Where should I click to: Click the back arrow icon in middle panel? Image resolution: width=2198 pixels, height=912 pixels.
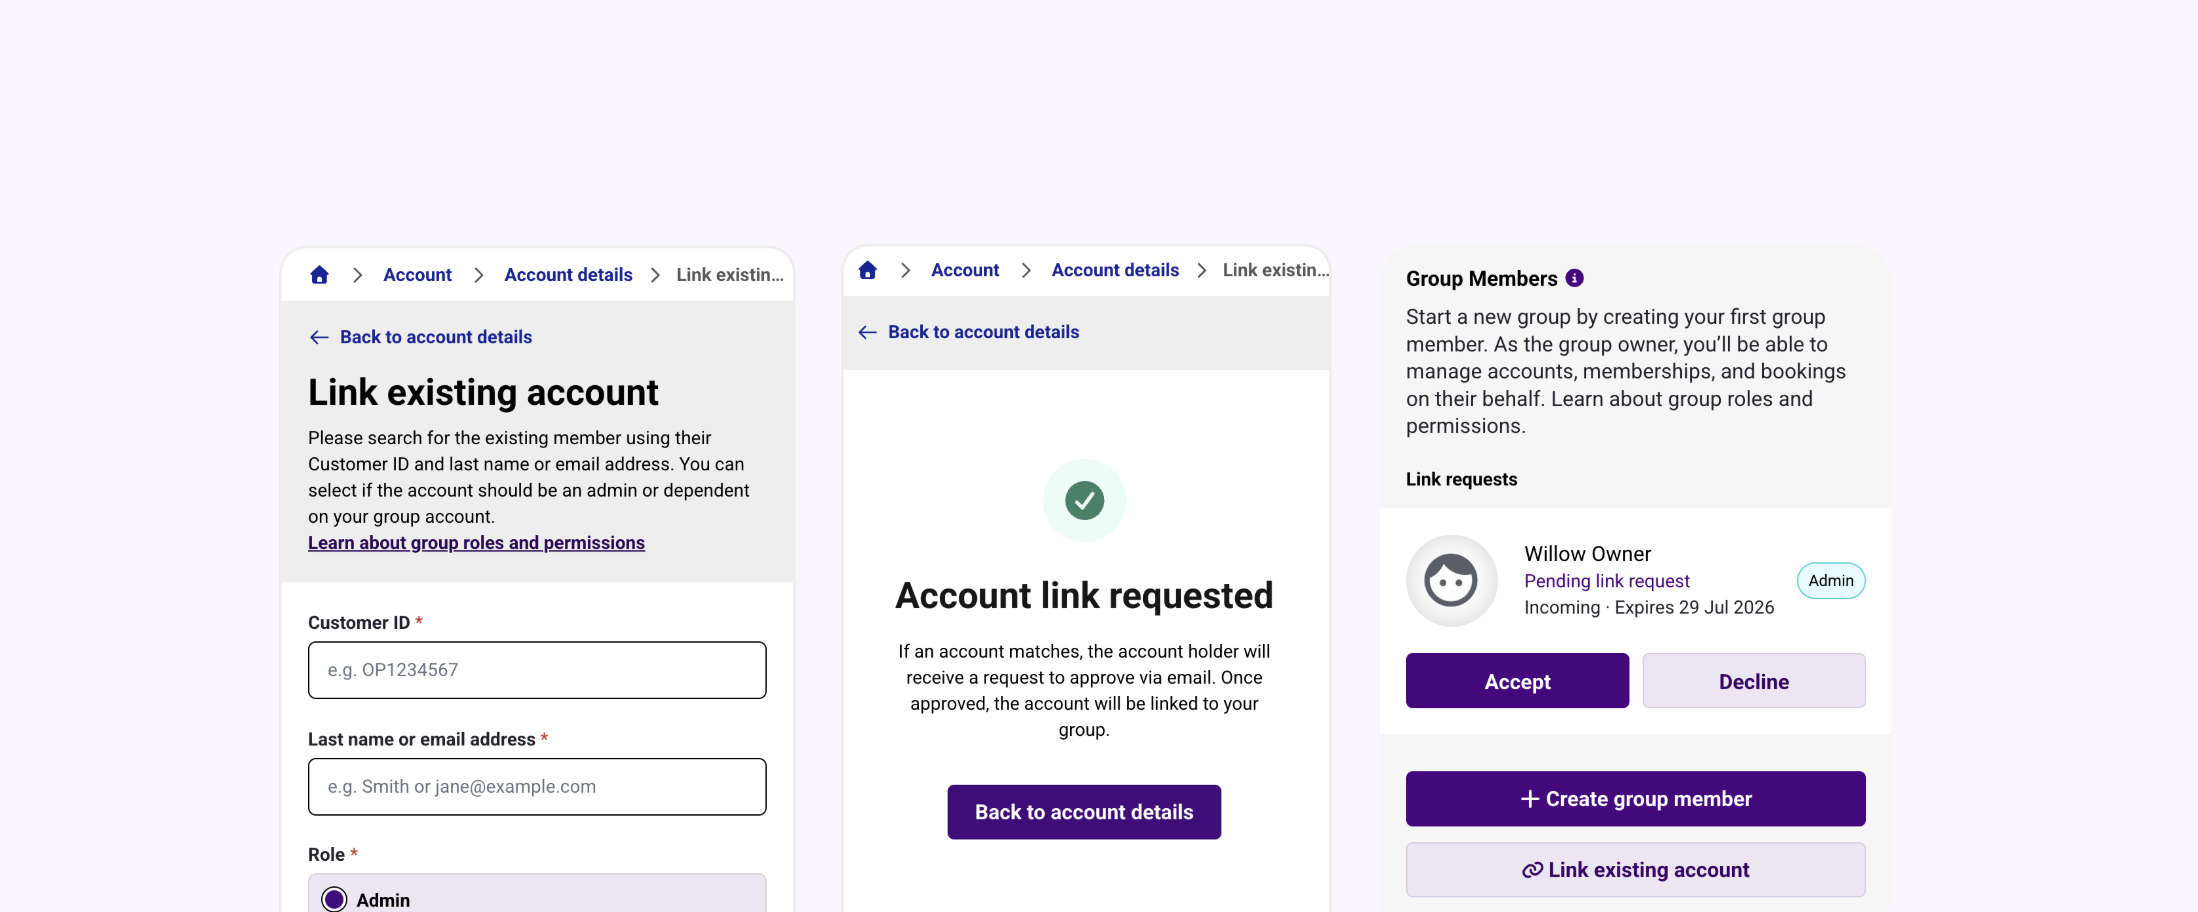(x=867, y=332)
